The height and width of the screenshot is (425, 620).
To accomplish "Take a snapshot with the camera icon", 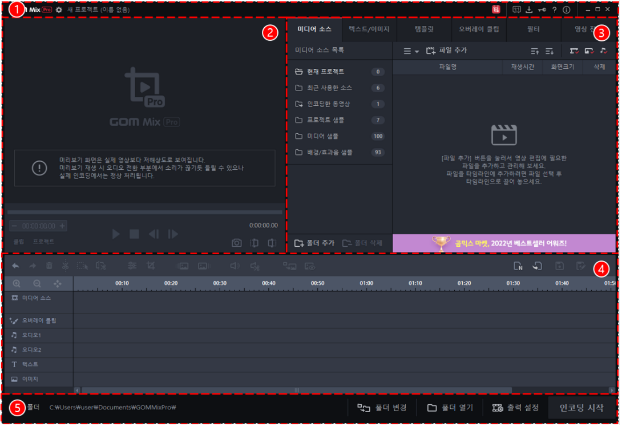I will 237,242.
